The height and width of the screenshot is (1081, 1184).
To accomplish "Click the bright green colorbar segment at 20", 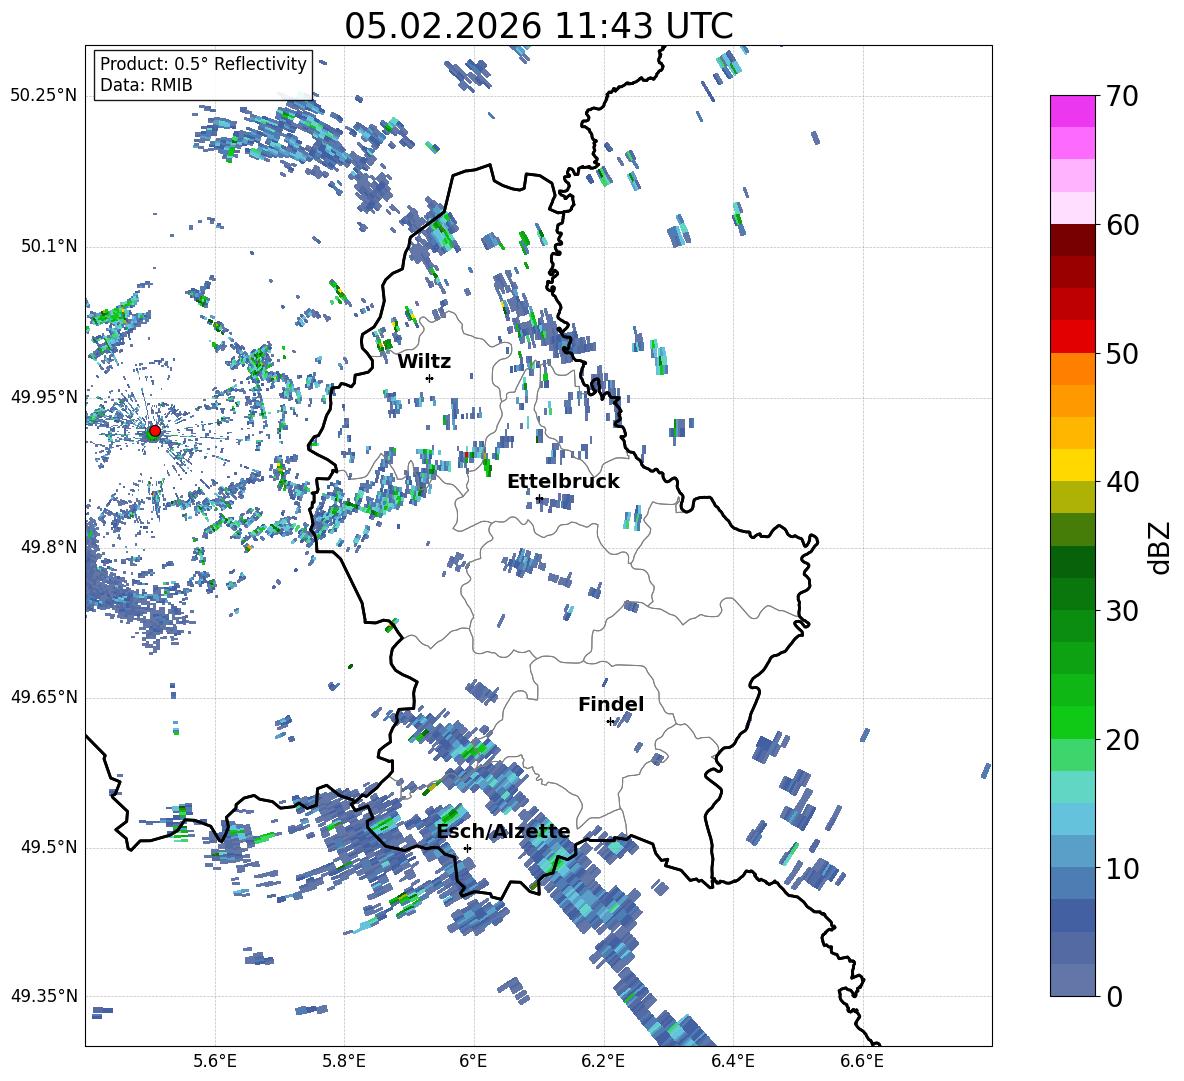I will (1072, 722).
